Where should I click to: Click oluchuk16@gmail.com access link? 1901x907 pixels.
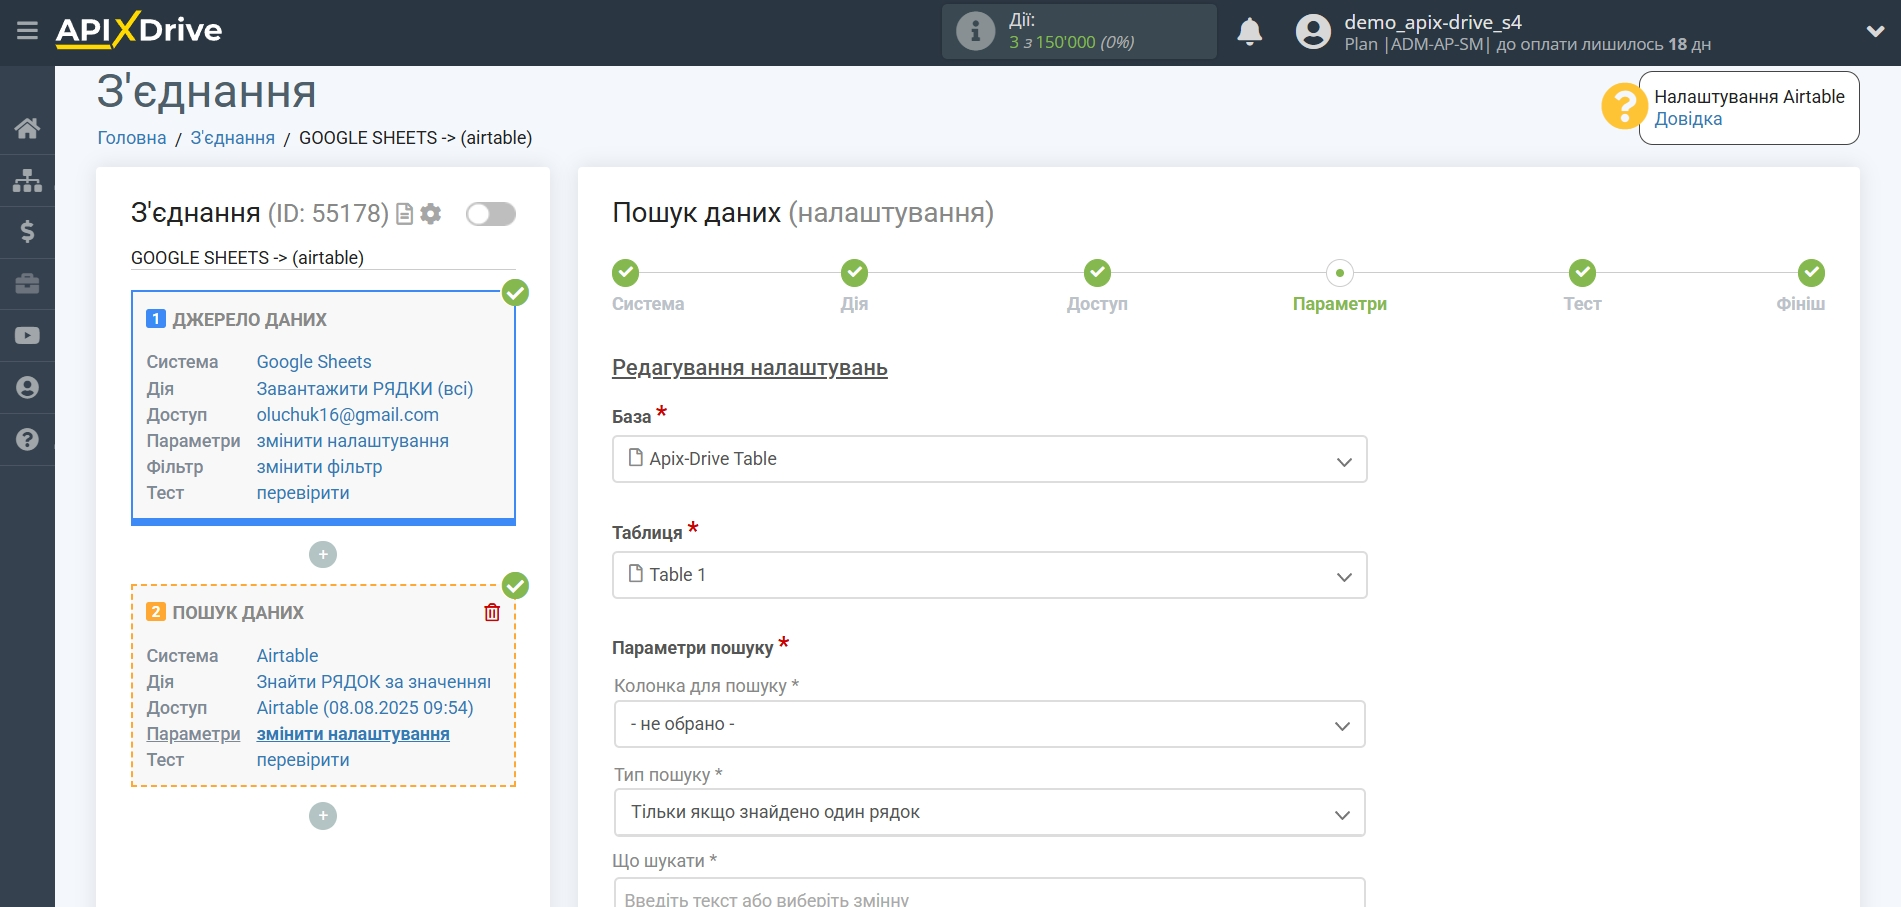(348, 415)
